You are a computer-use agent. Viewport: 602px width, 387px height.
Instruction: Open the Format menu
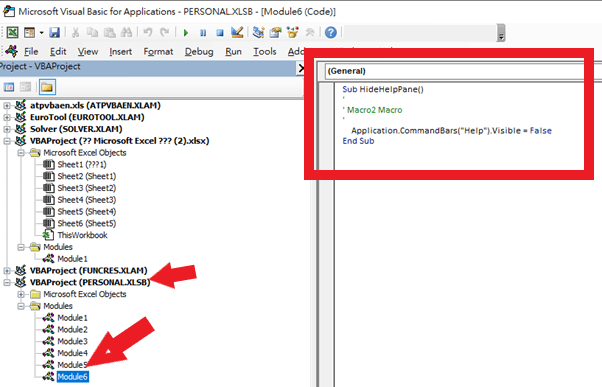pos(158,51)
